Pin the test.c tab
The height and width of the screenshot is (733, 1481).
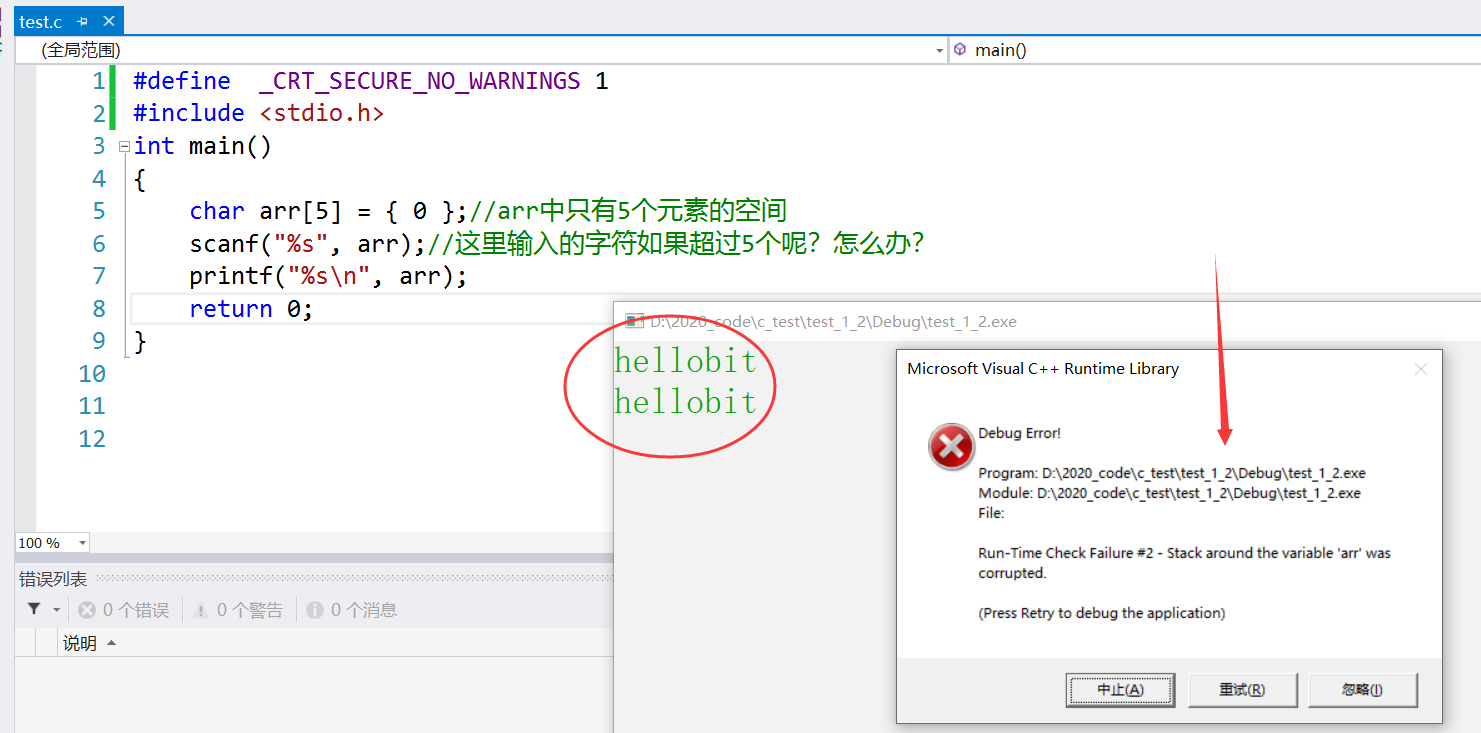(83, 21)
